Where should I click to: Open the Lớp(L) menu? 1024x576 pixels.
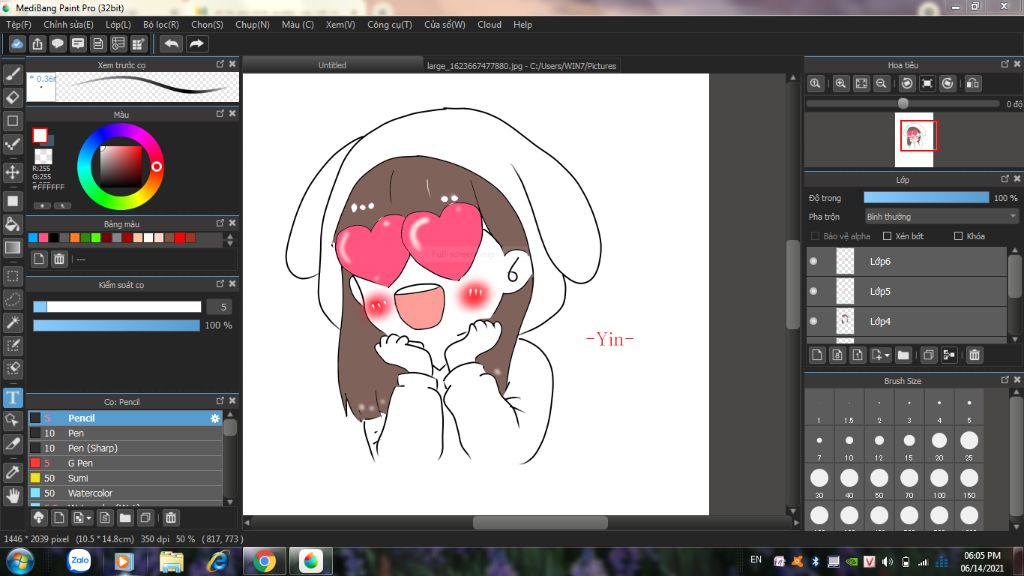click(118, 24)
